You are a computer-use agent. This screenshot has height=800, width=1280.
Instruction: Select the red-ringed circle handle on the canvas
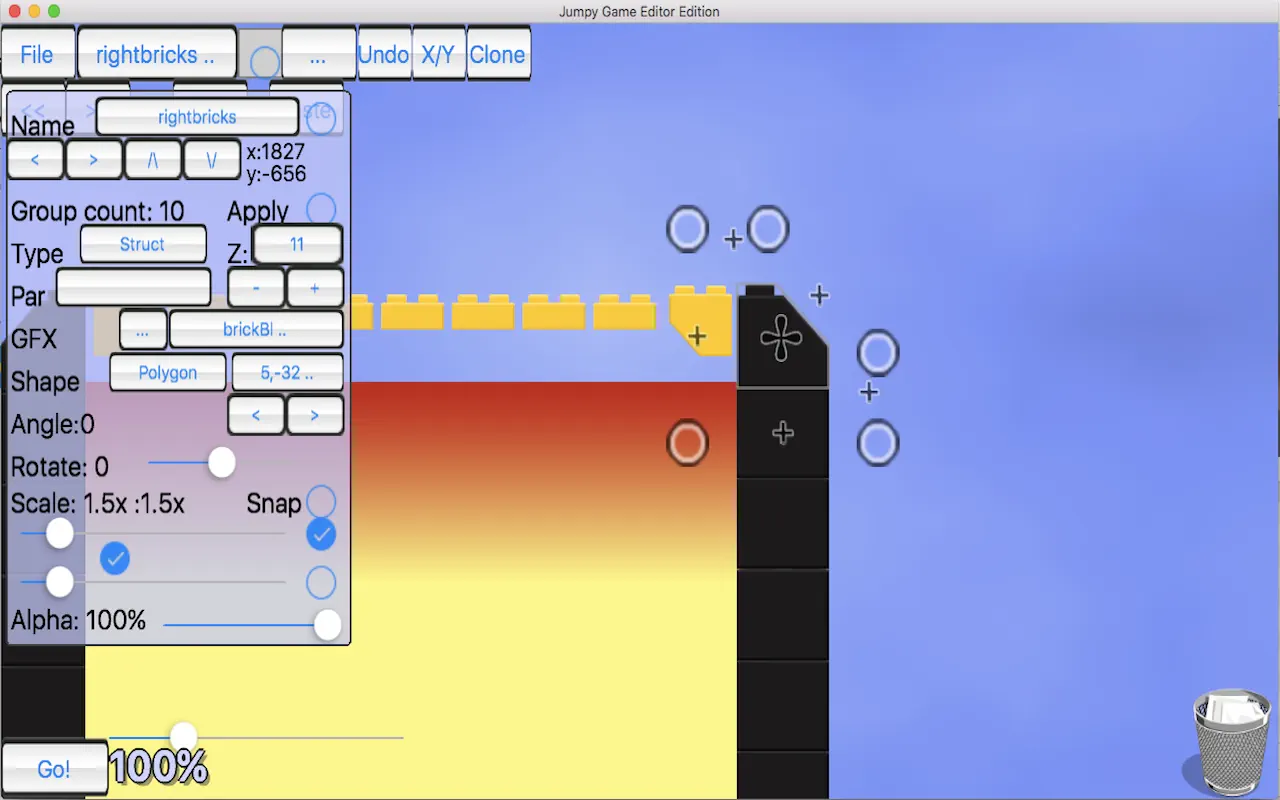coord(687,442)
